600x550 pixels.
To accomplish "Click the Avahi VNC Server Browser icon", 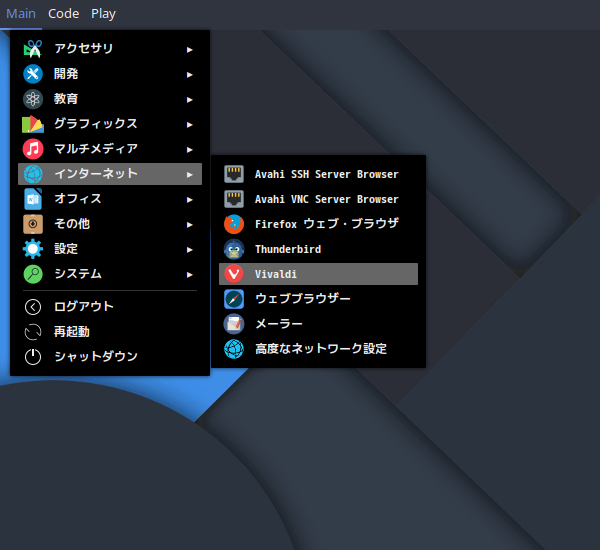I will (234, 199).
